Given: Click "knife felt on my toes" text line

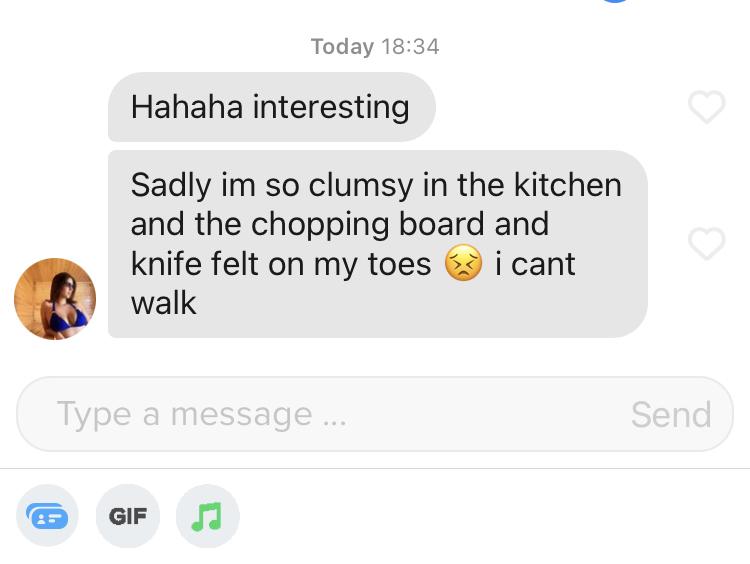Looking at the screenshot, I should pos(281,264).
